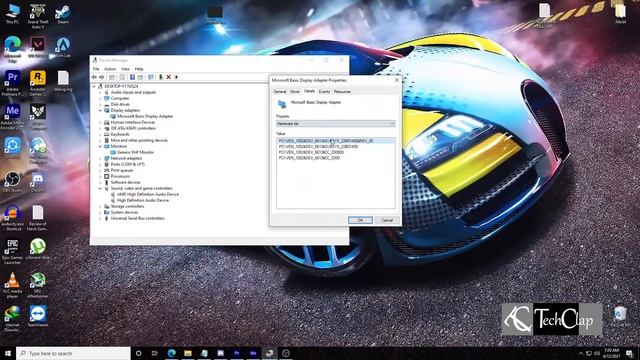This screenshot has width=640, height=360.
Task: Open Microsoft Edge desktop shortcut
Action: pos(13,49)
